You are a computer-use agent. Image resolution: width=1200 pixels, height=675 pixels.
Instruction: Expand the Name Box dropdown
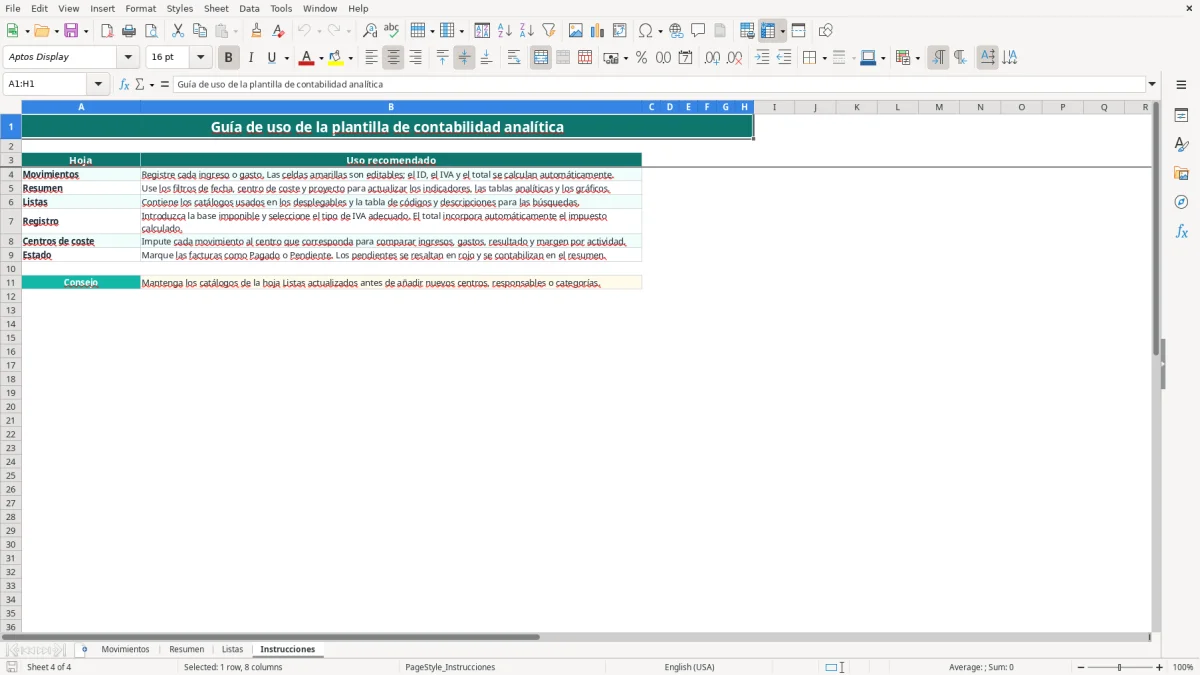coord(98,85)
